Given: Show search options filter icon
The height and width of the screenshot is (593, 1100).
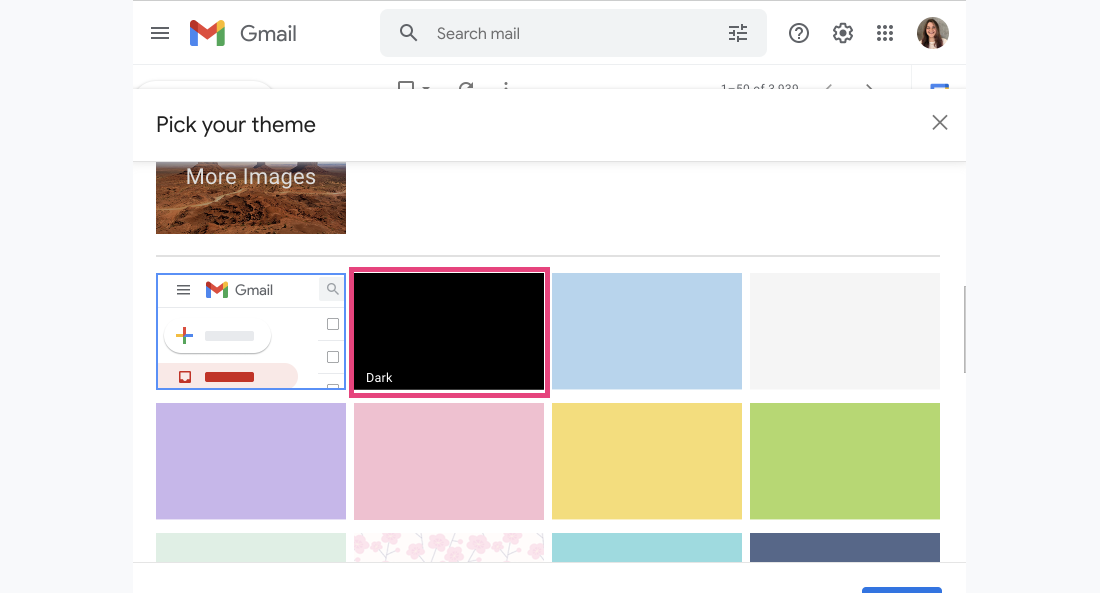Looking at the screenshot, I should [738, 33].
